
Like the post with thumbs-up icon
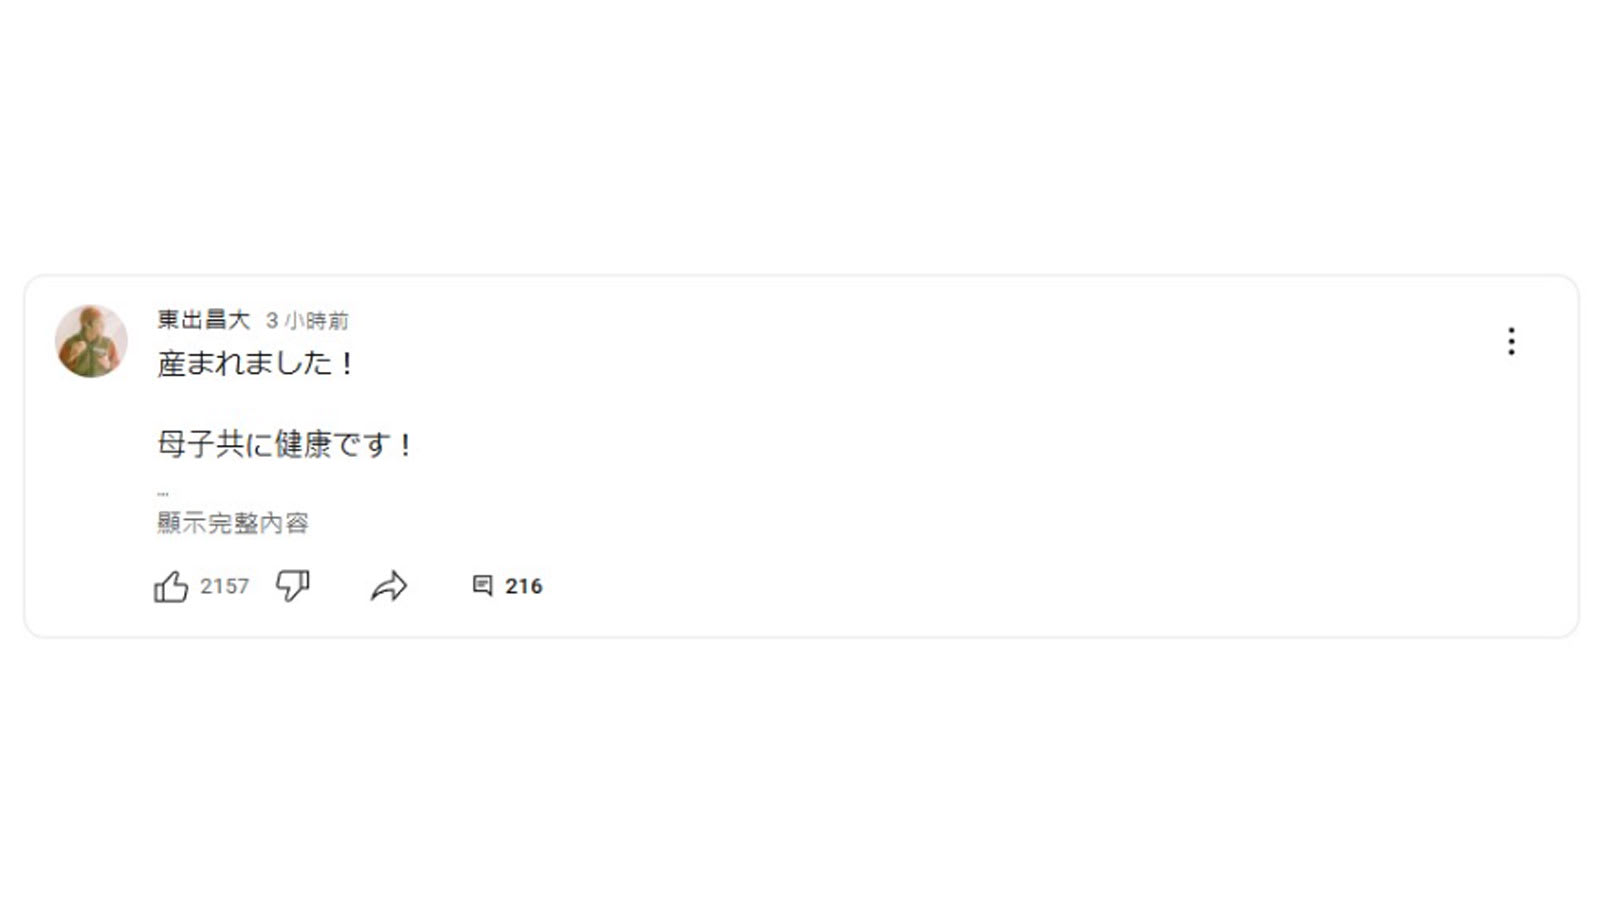point(171,586)
